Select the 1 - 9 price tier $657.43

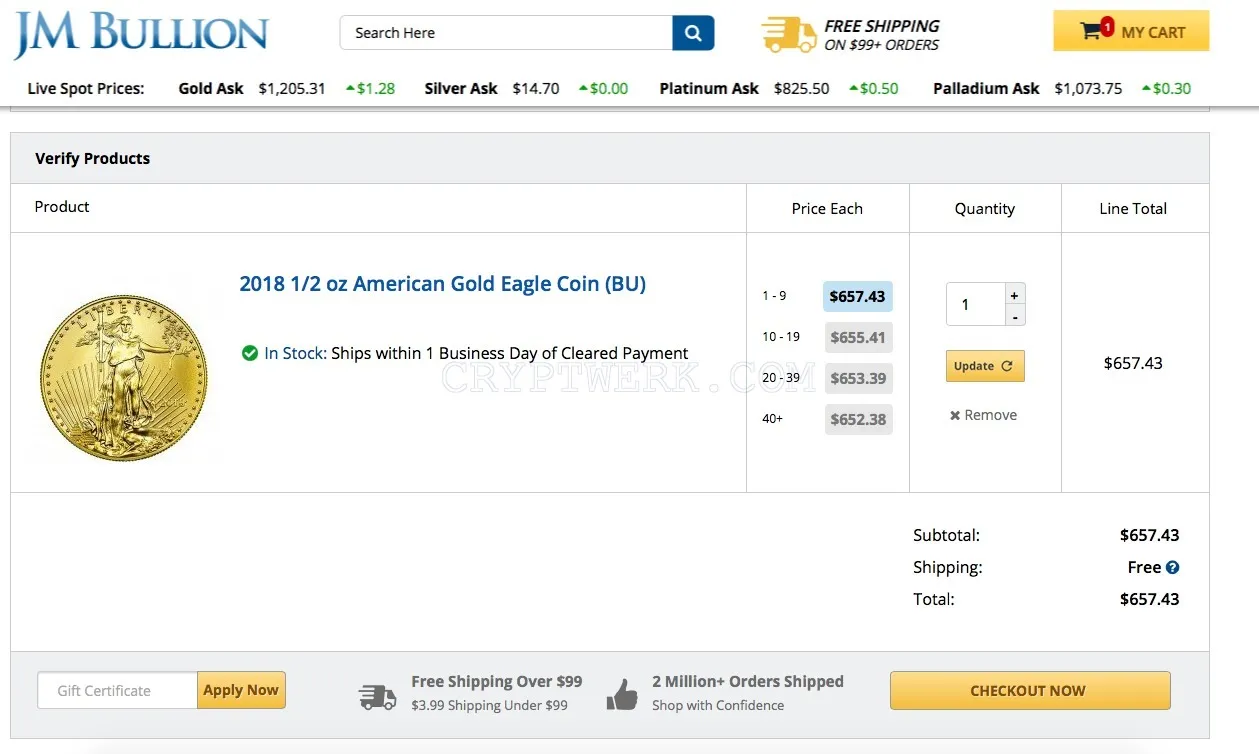pos(857,297)
